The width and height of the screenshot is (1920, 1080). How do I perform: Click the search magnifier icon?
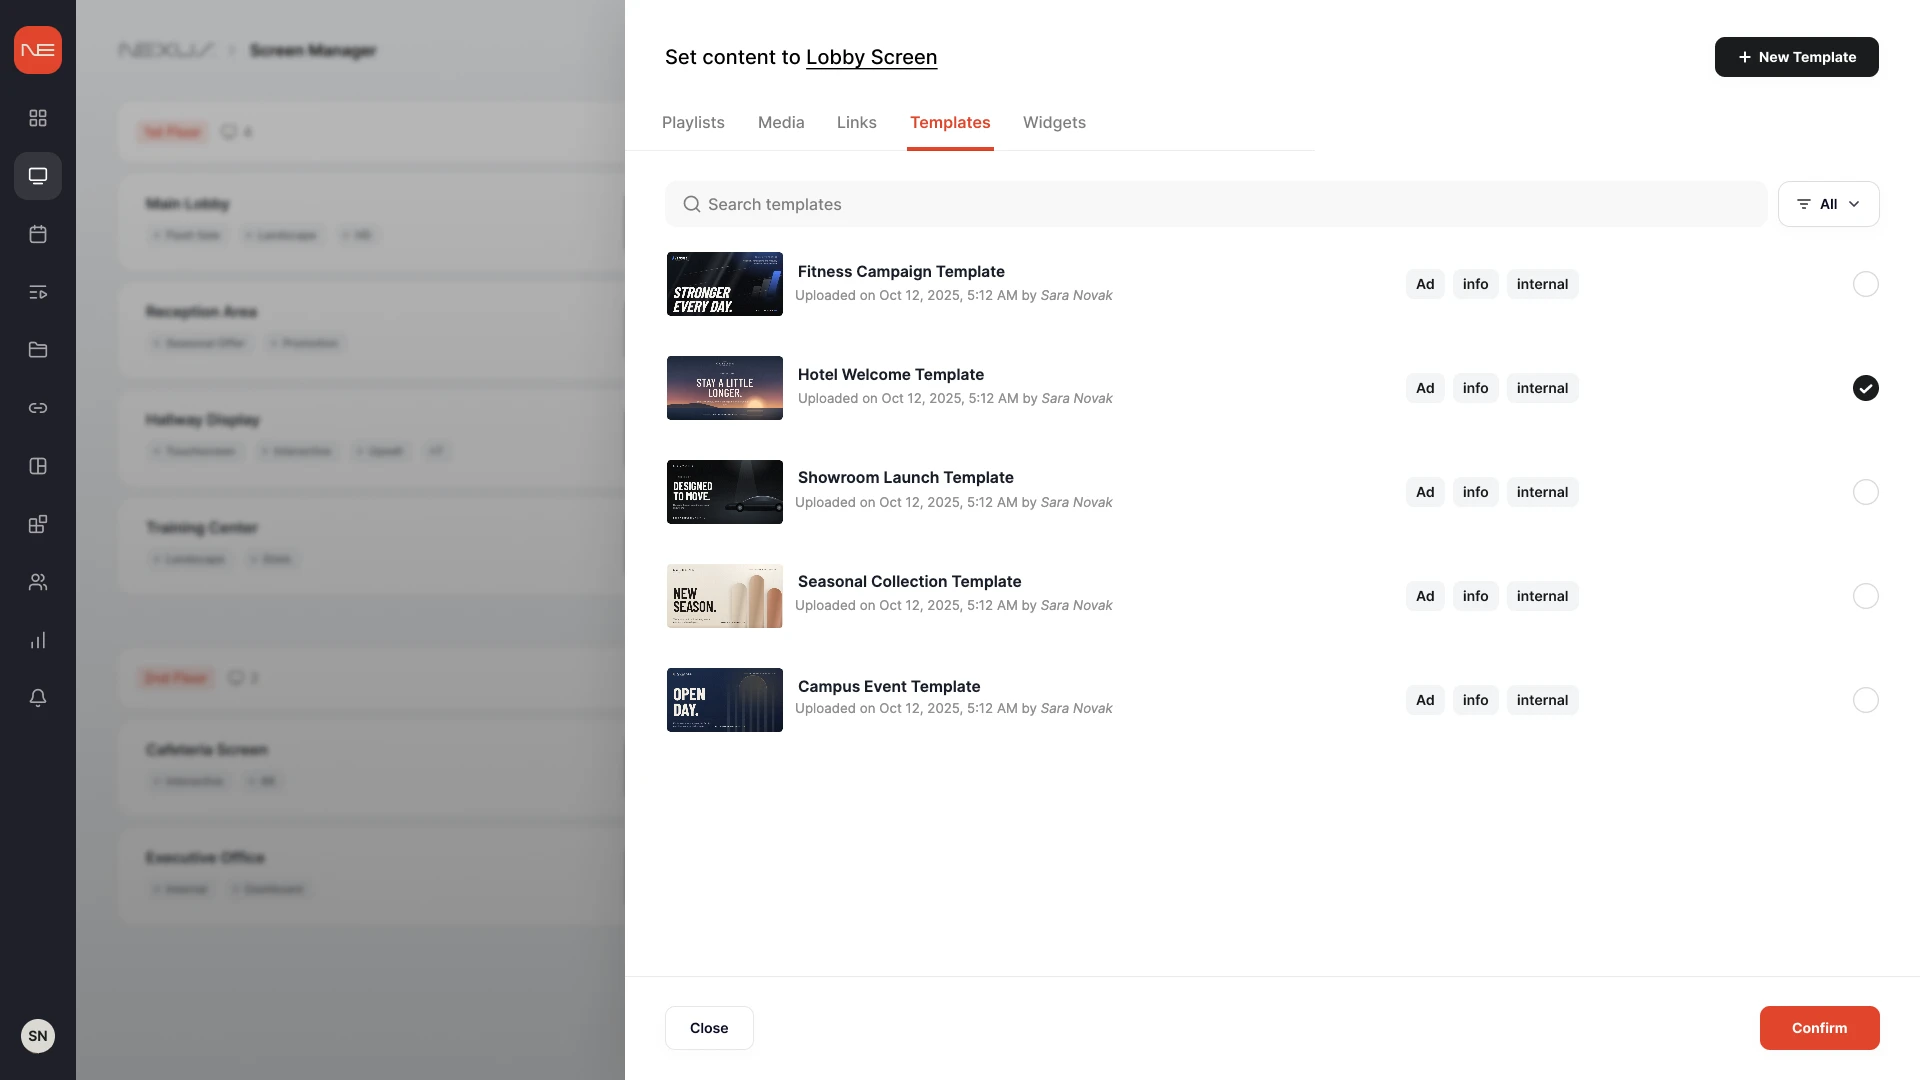691,204
